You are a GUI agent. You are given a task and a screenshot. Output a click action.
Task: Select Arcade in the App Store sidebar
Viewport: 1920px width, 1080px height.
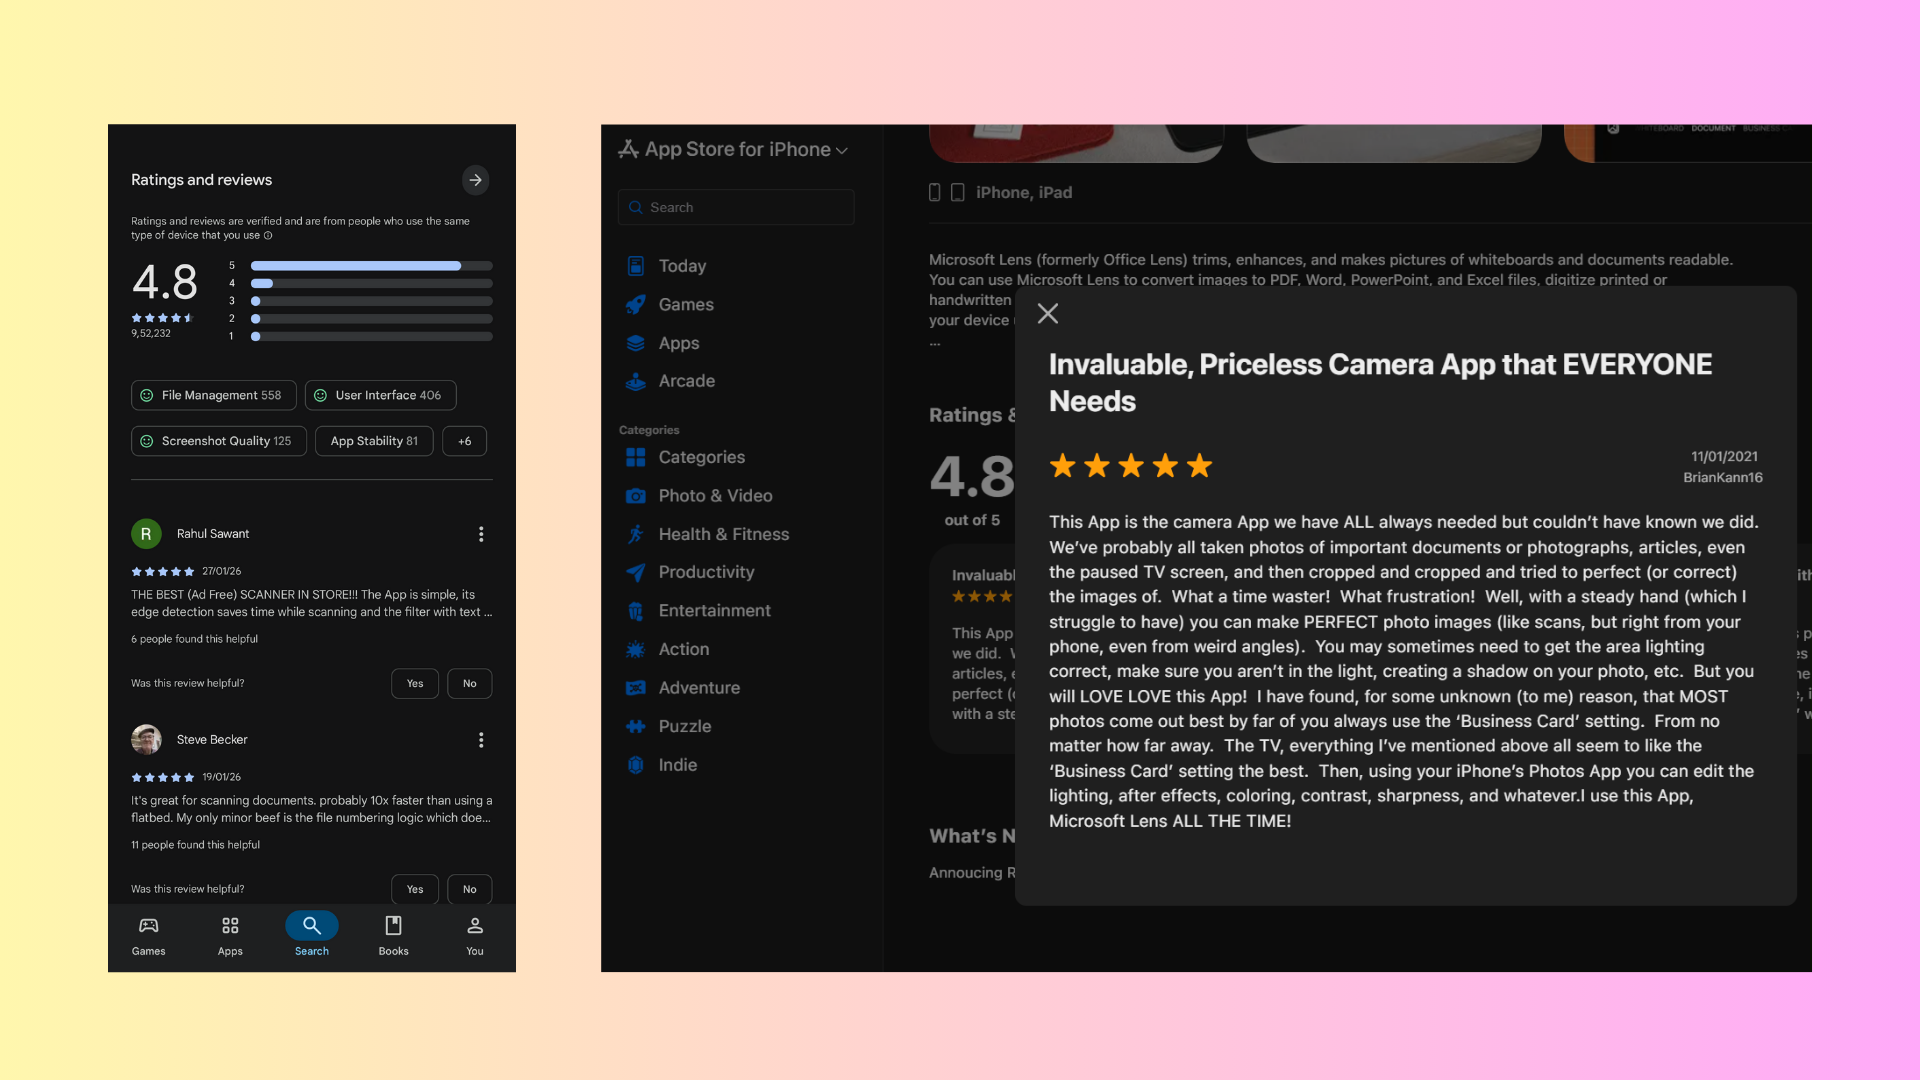pyautogui.click(x=686, y=381)
